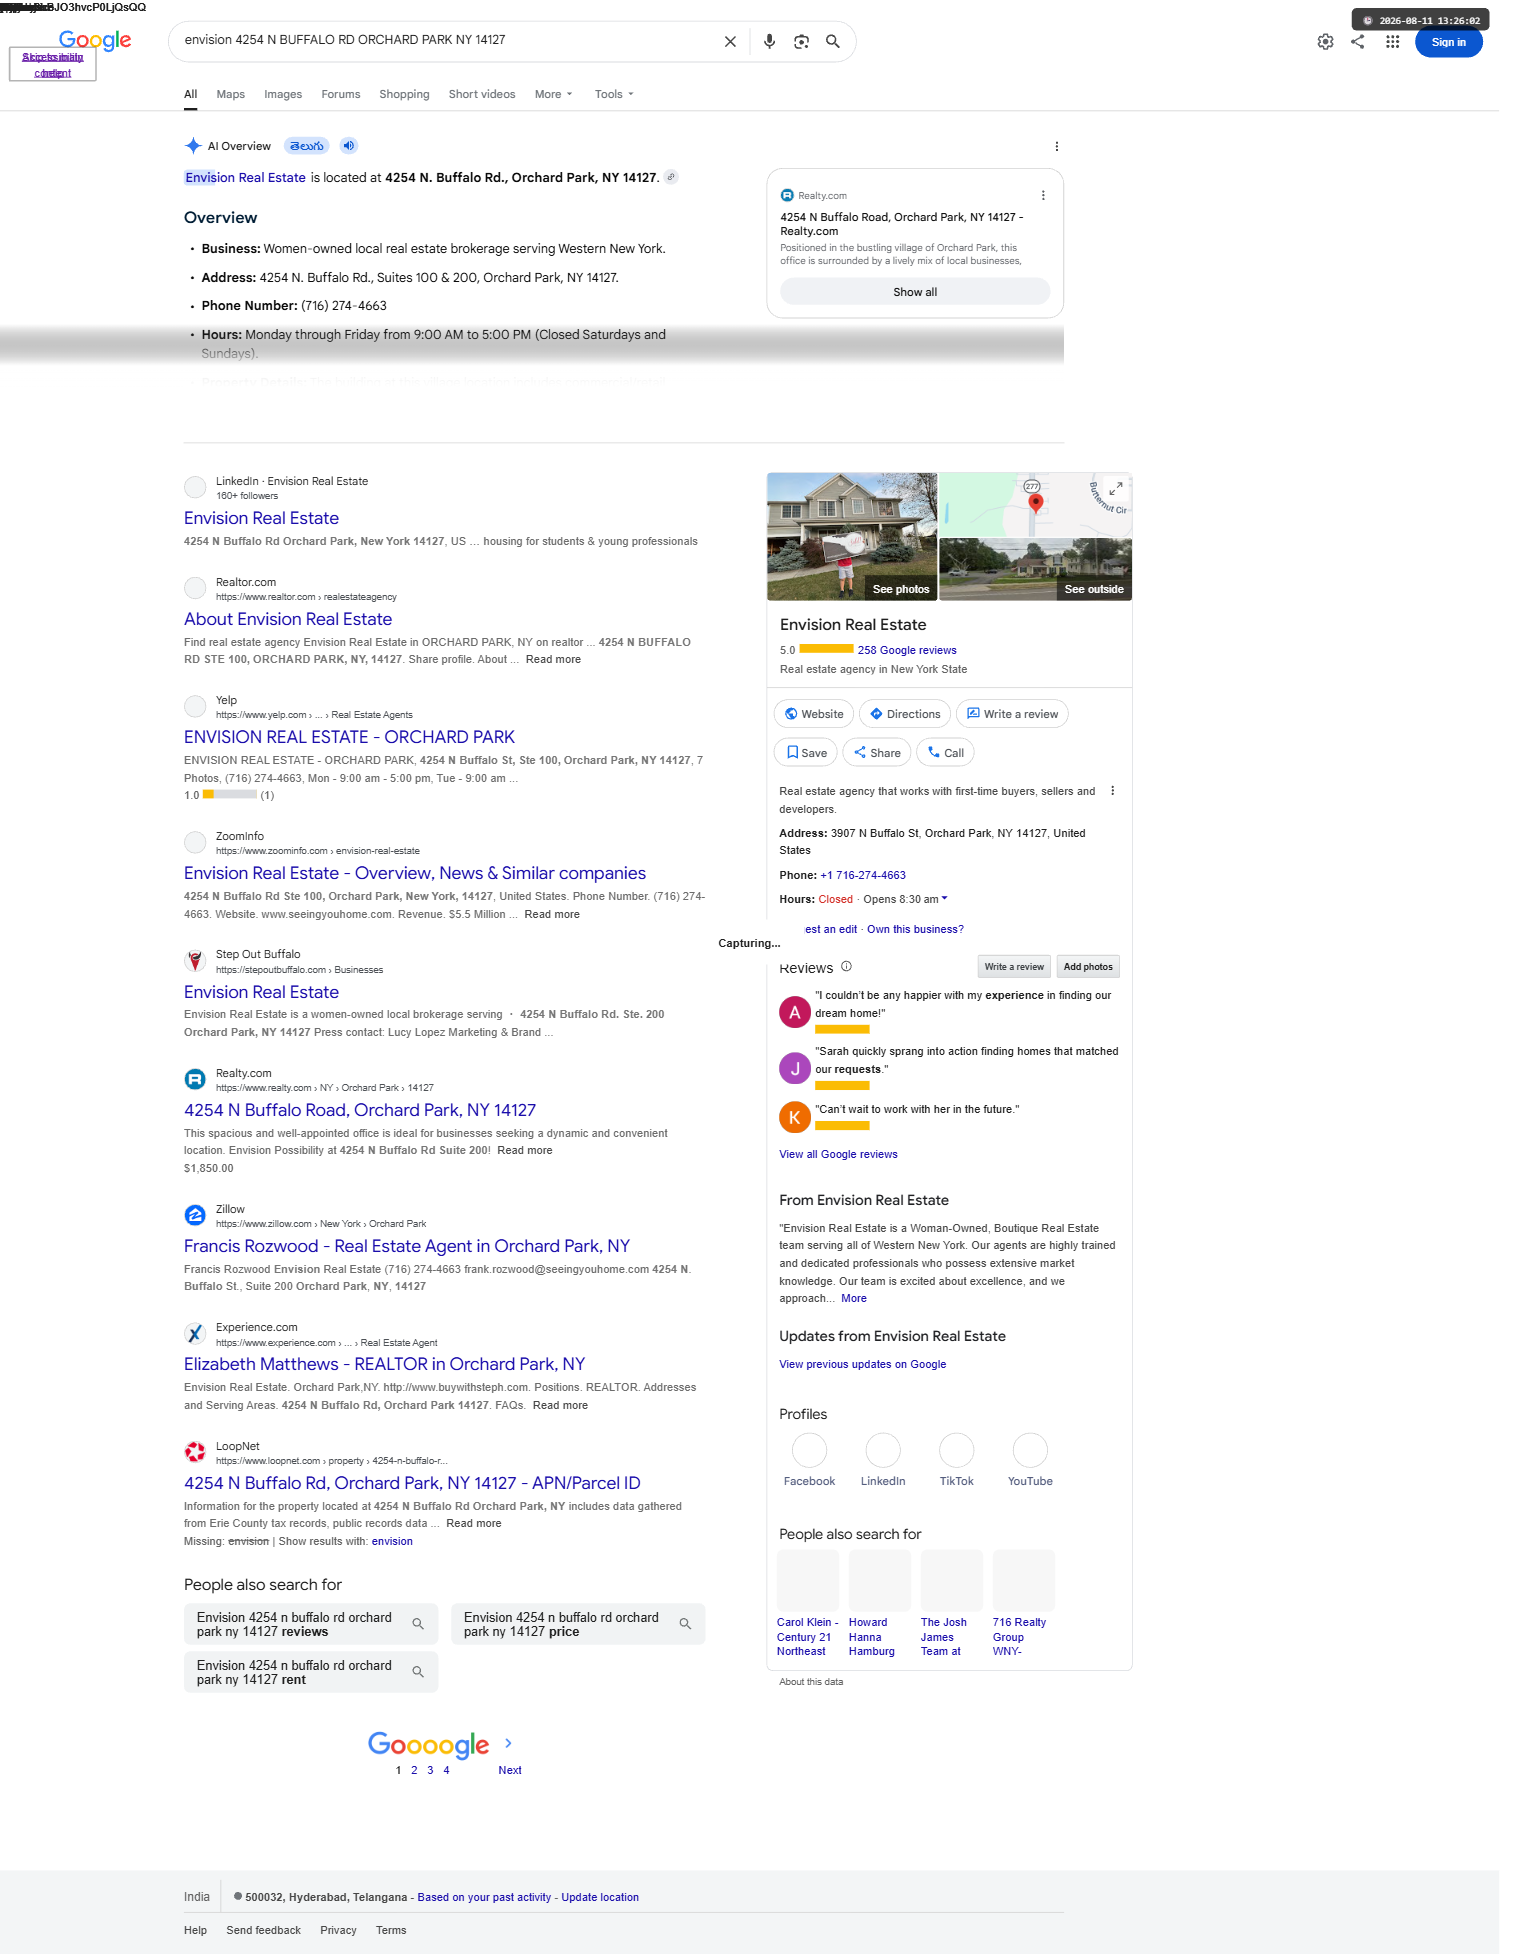
Task: Open knowledge panel description three-dot menu
Action: 1113,791
